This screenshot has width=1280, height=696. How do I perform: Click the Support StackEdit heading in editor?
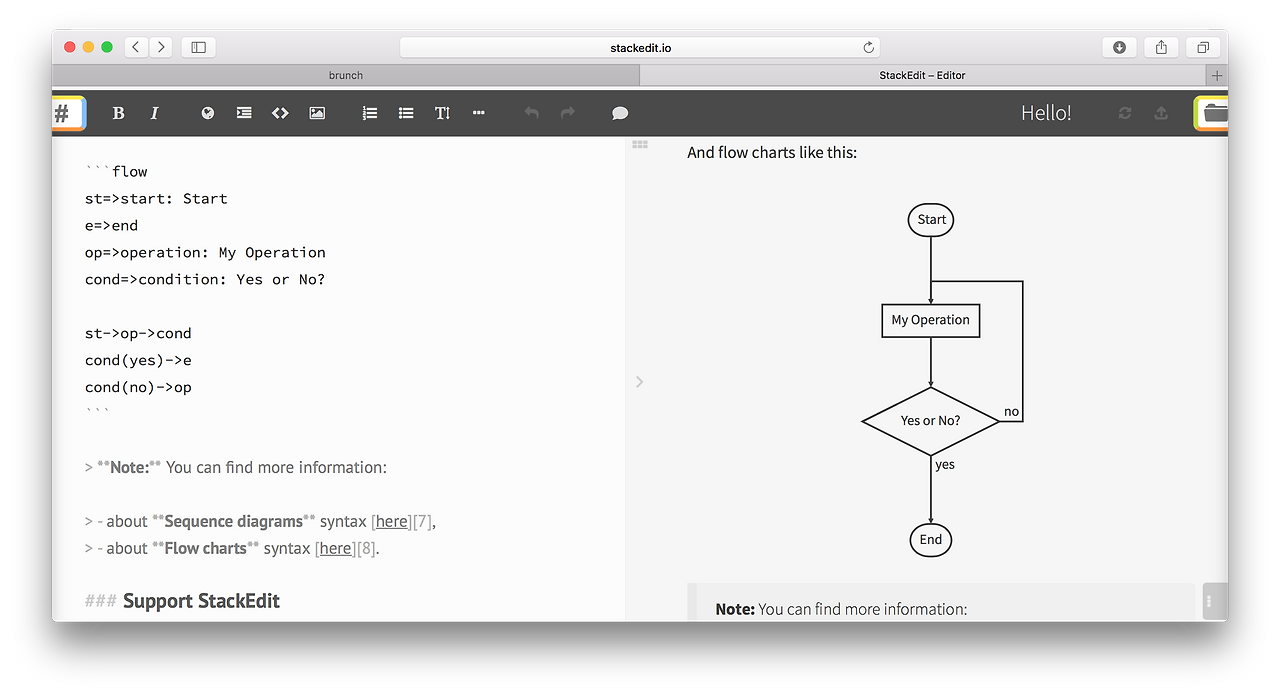pyautogui.click(x=201, y=601)
